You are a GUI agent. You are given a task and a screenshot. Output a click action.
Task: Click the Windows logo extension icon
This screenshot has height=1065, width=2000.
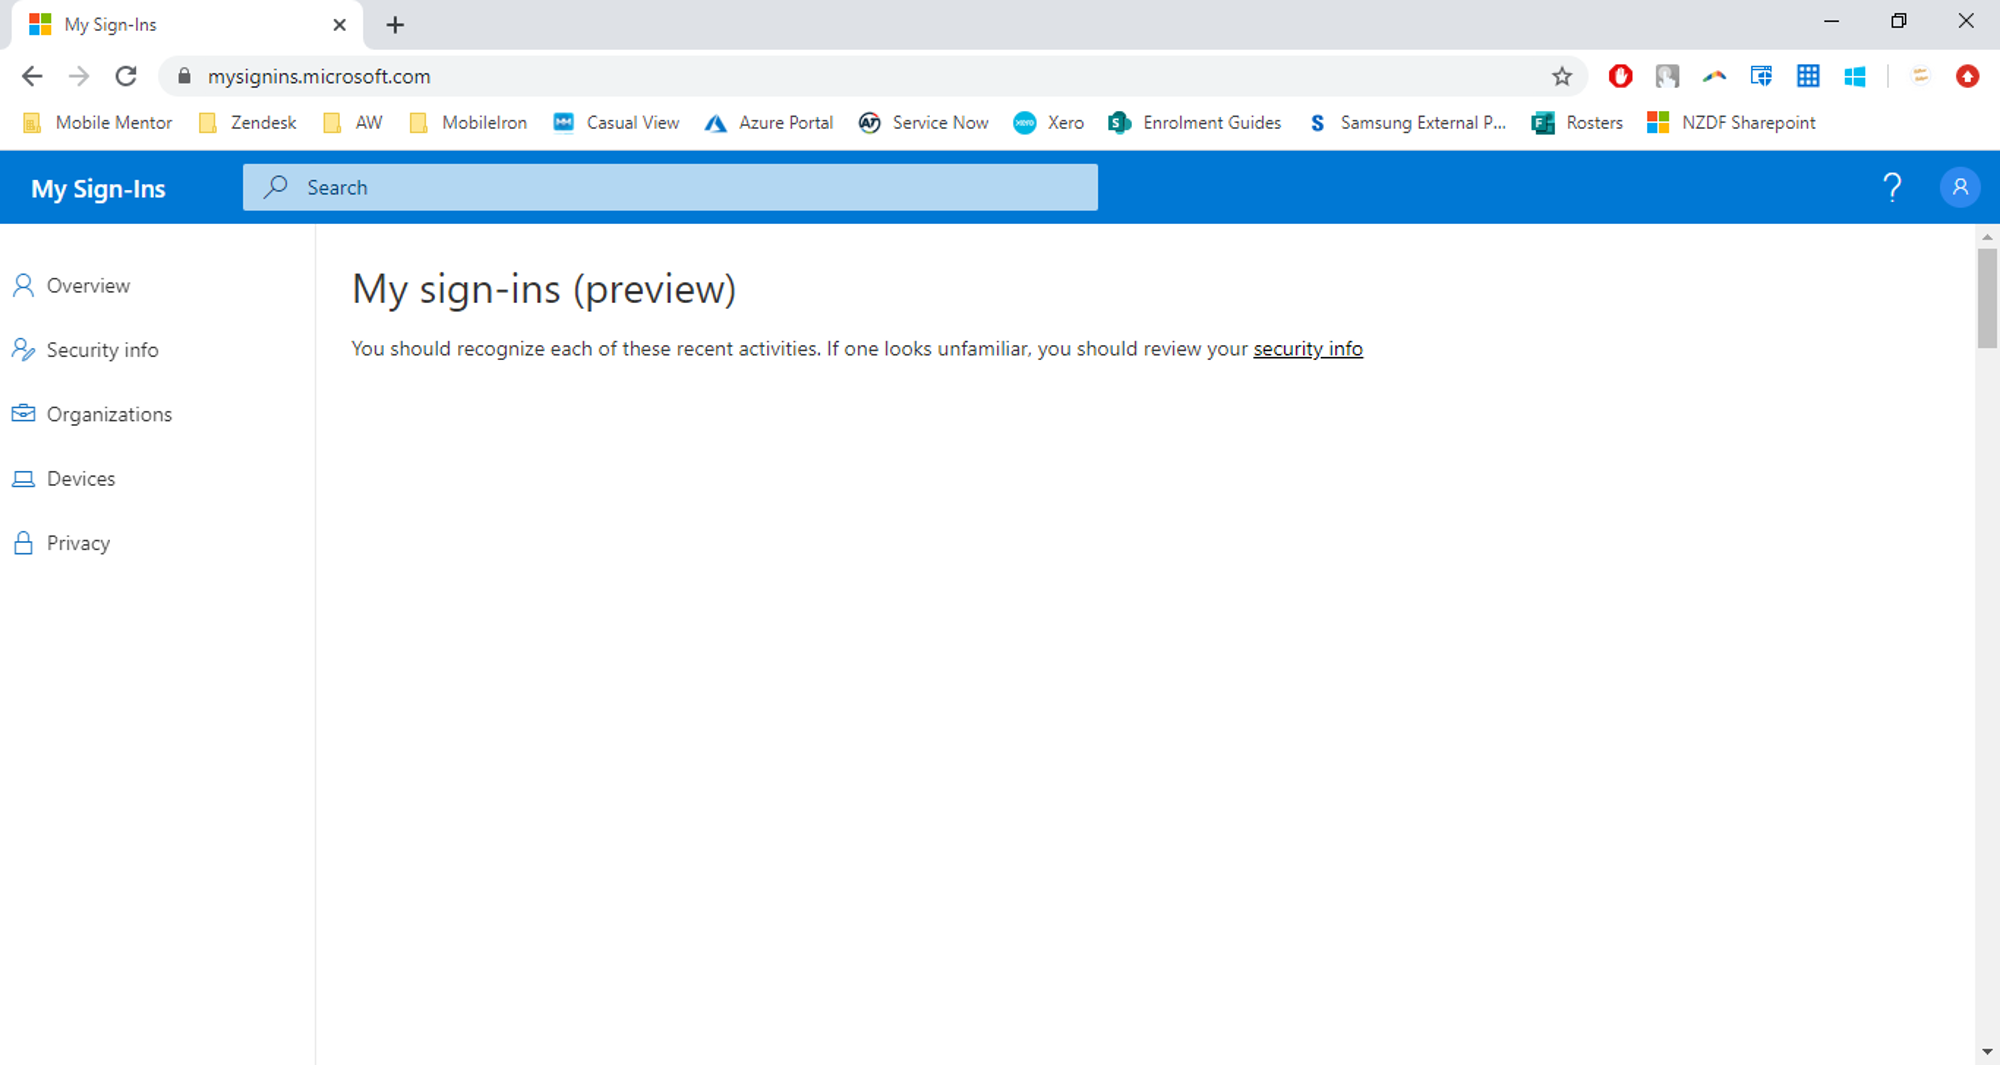(1855, 76)
